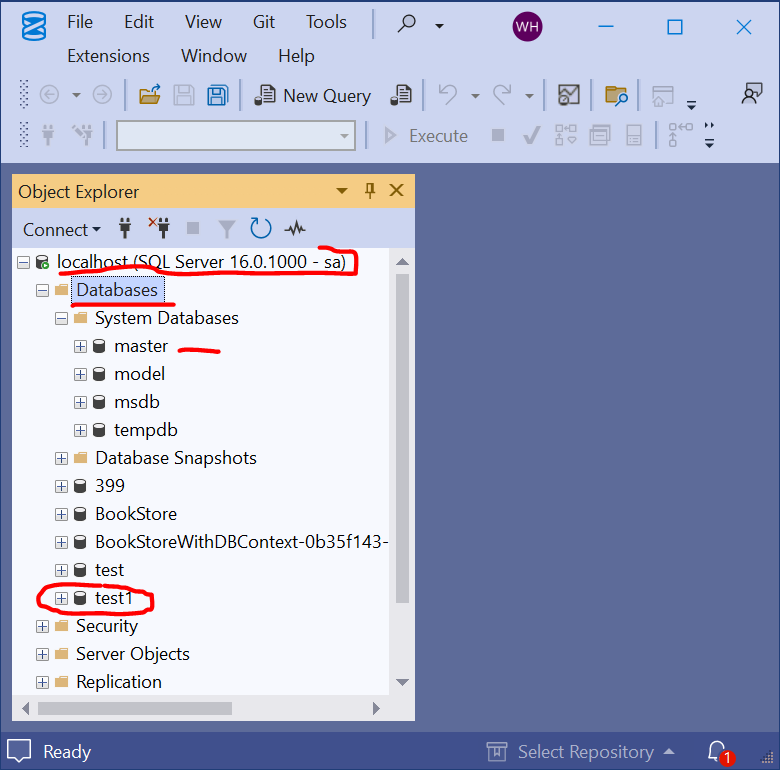The height and width of the screenshot is (770, 780).
Task: Expand the tempdb database node
Action: pos(80,430)
